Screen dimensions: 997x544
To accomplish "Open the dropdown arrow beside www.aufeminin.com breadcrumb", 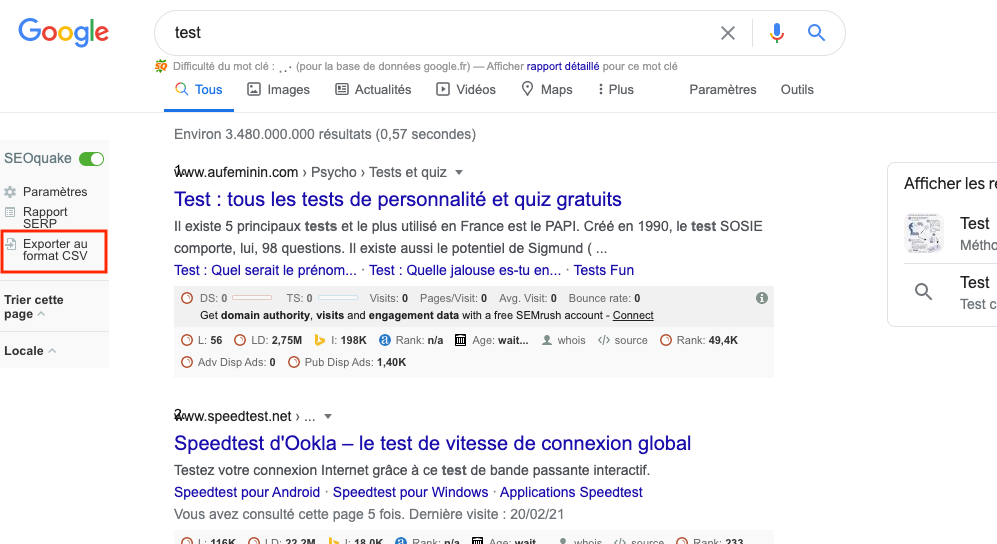I will (459, 172).
